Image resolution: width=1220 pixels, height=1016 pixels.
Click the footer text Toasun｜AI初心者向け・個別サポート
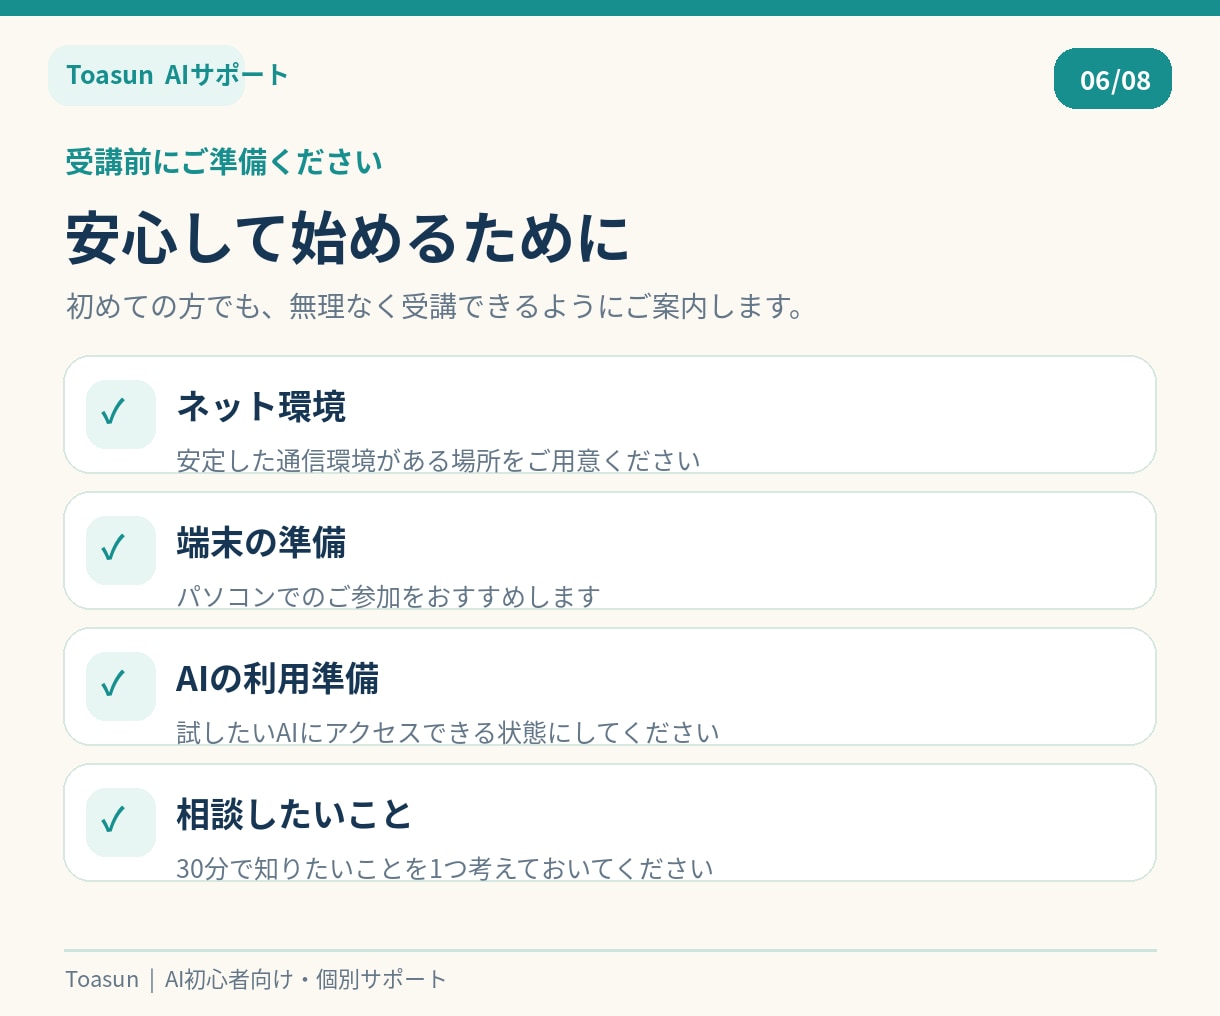point(256,979)
